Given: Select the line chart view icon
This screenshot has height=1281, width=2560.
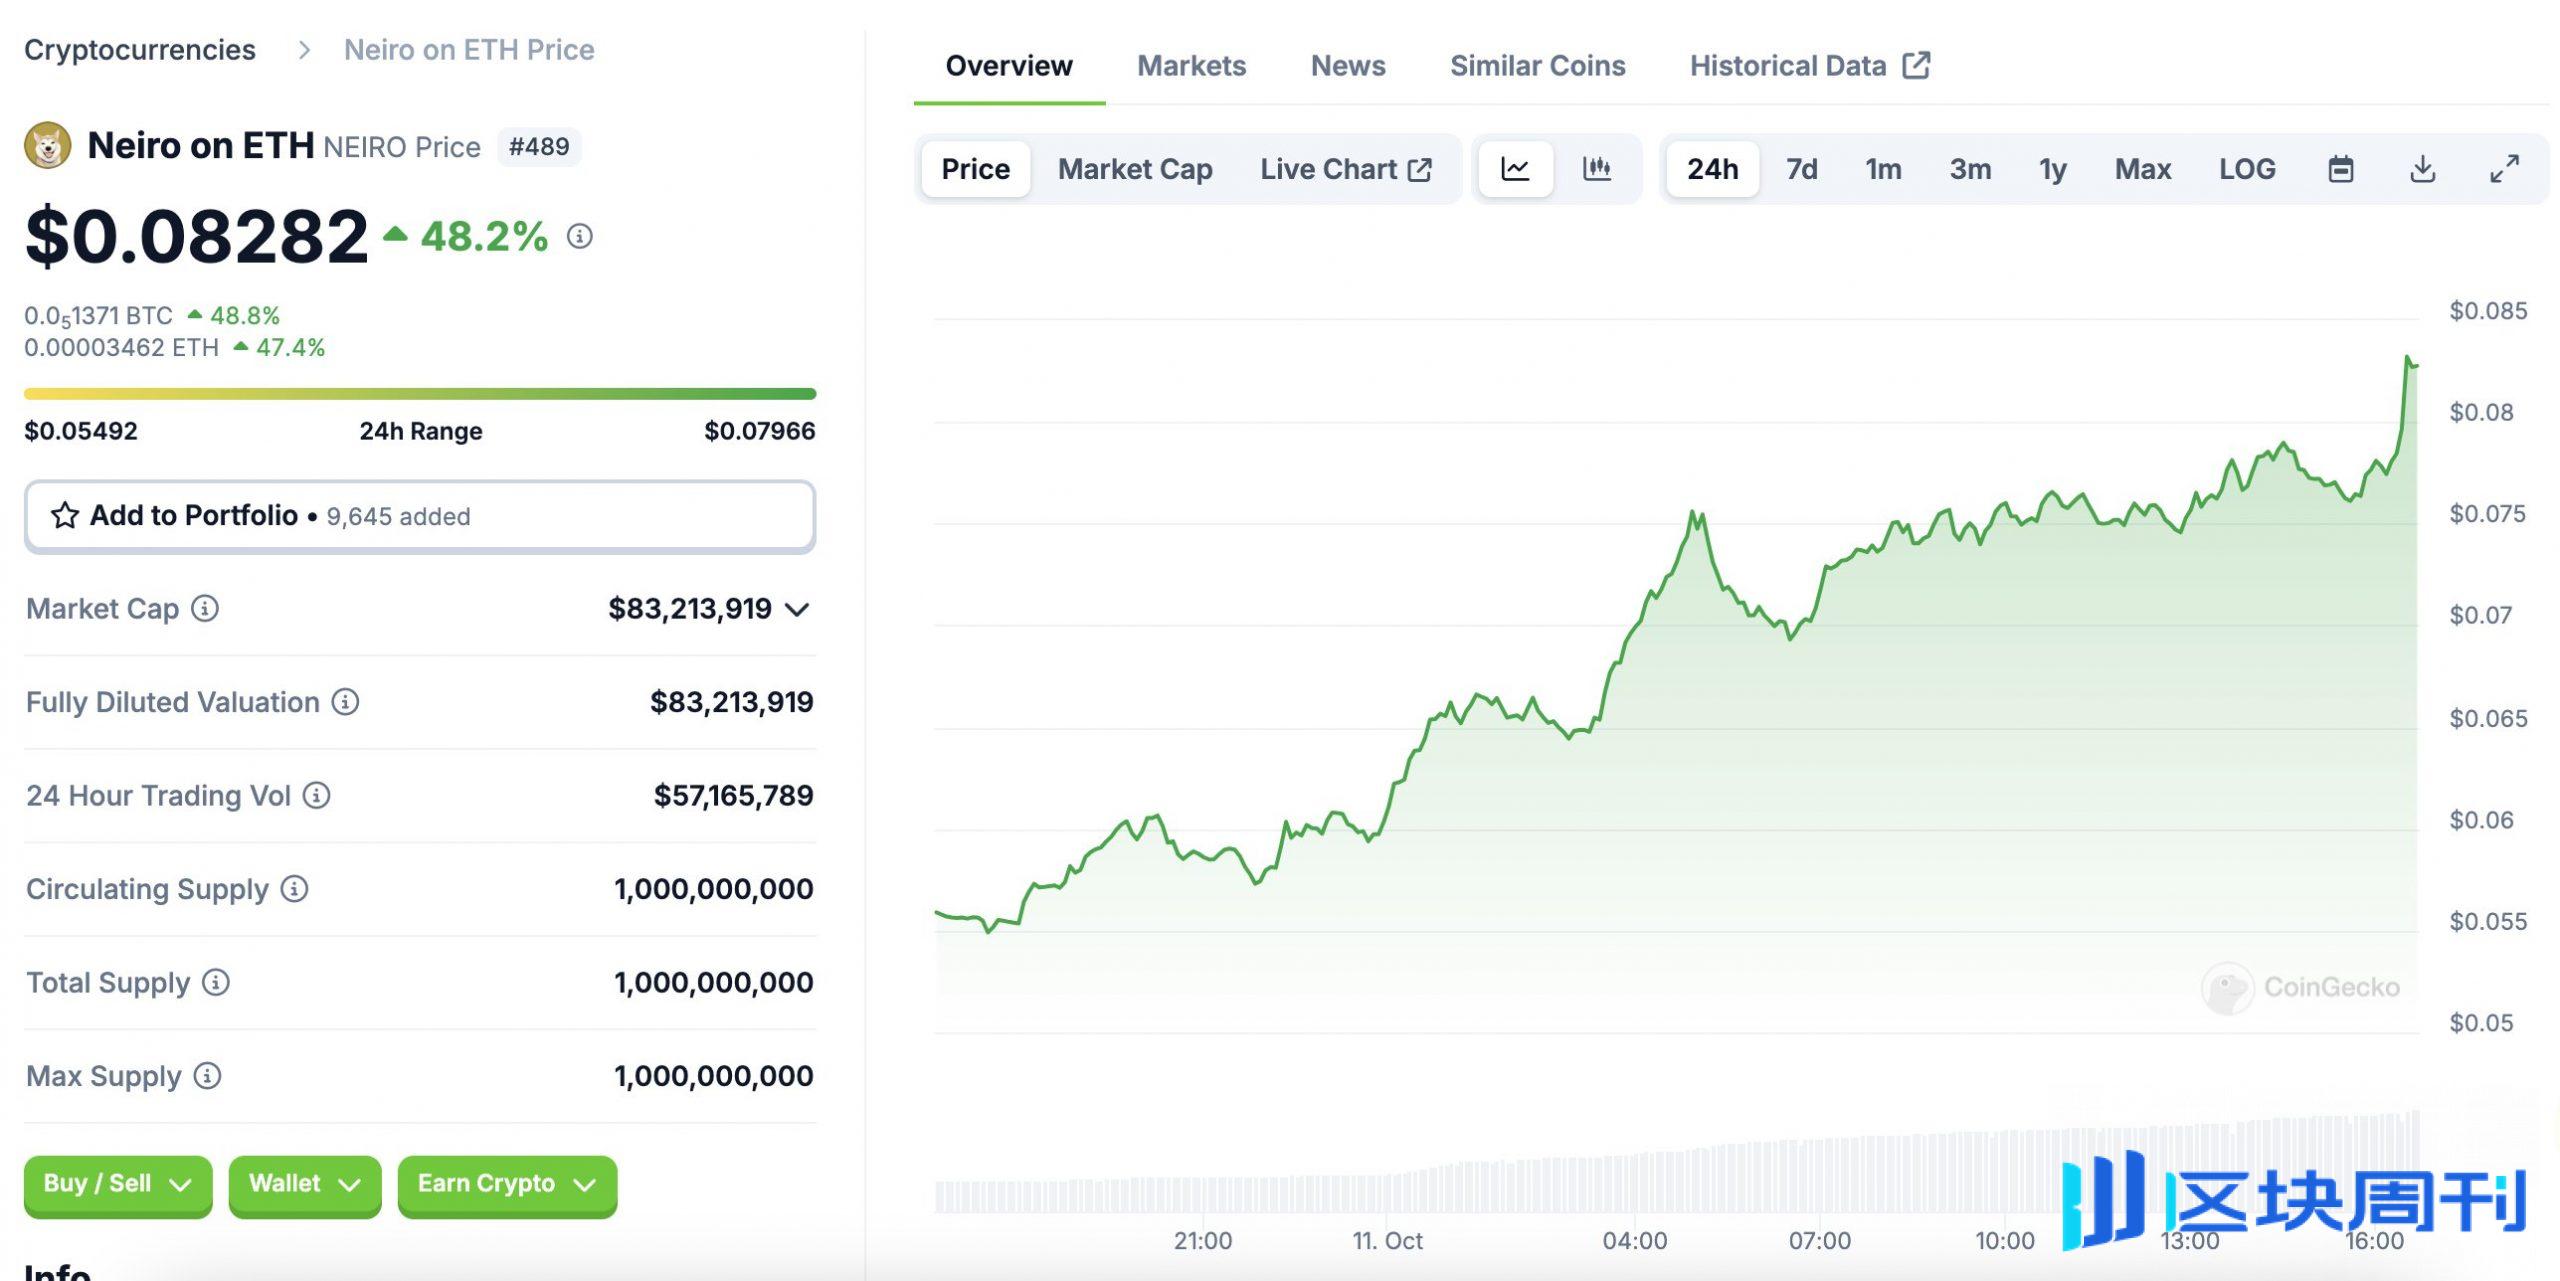Looking at the screenshot, I should [x=1515, y=169].
